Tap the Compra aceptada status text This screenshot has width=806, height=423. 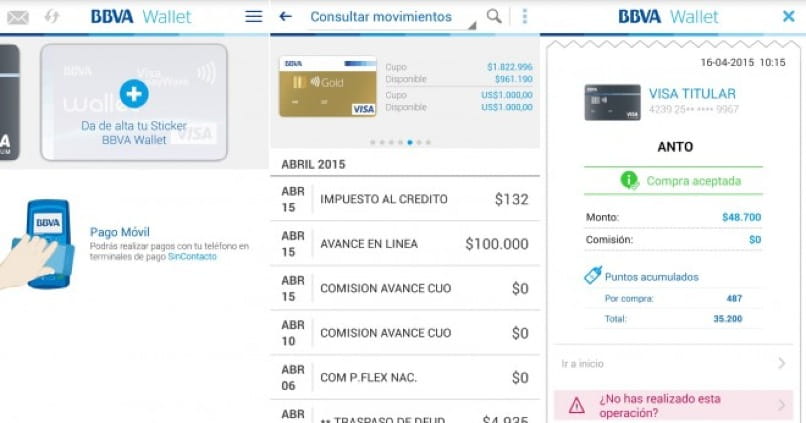coord(693,181)
